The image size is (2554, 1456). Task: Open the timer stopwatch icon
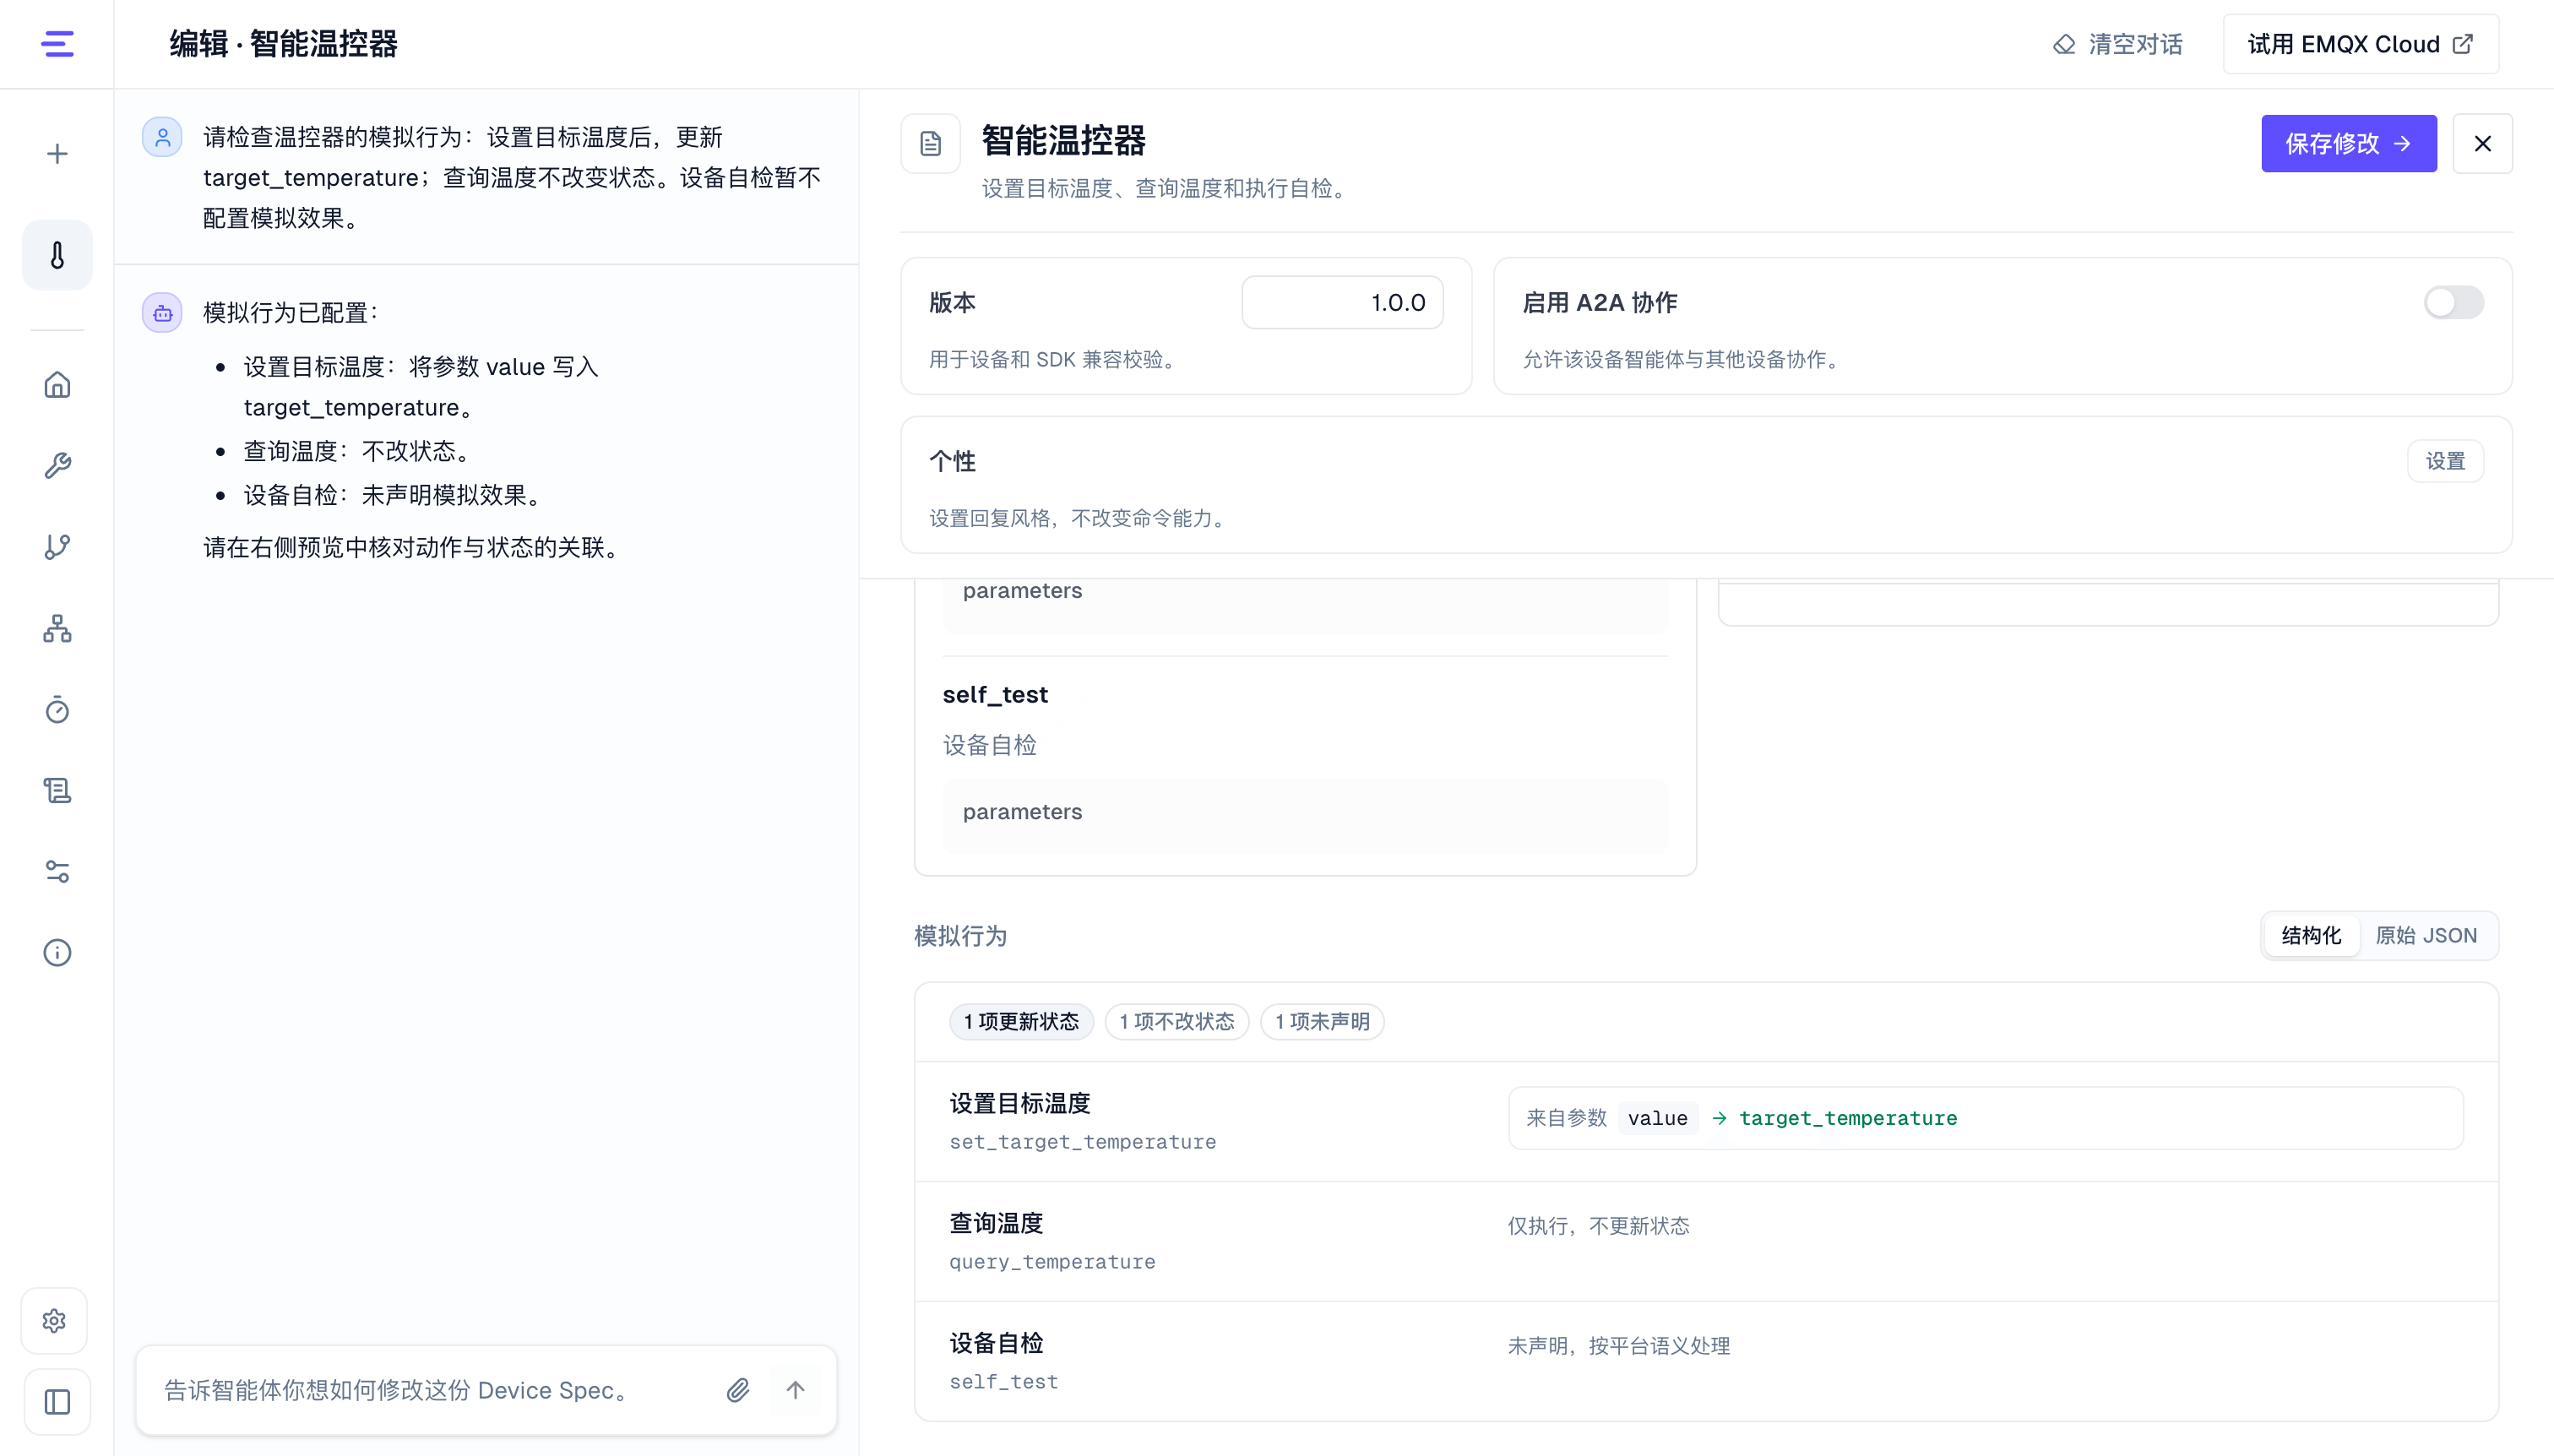point(57,709)
